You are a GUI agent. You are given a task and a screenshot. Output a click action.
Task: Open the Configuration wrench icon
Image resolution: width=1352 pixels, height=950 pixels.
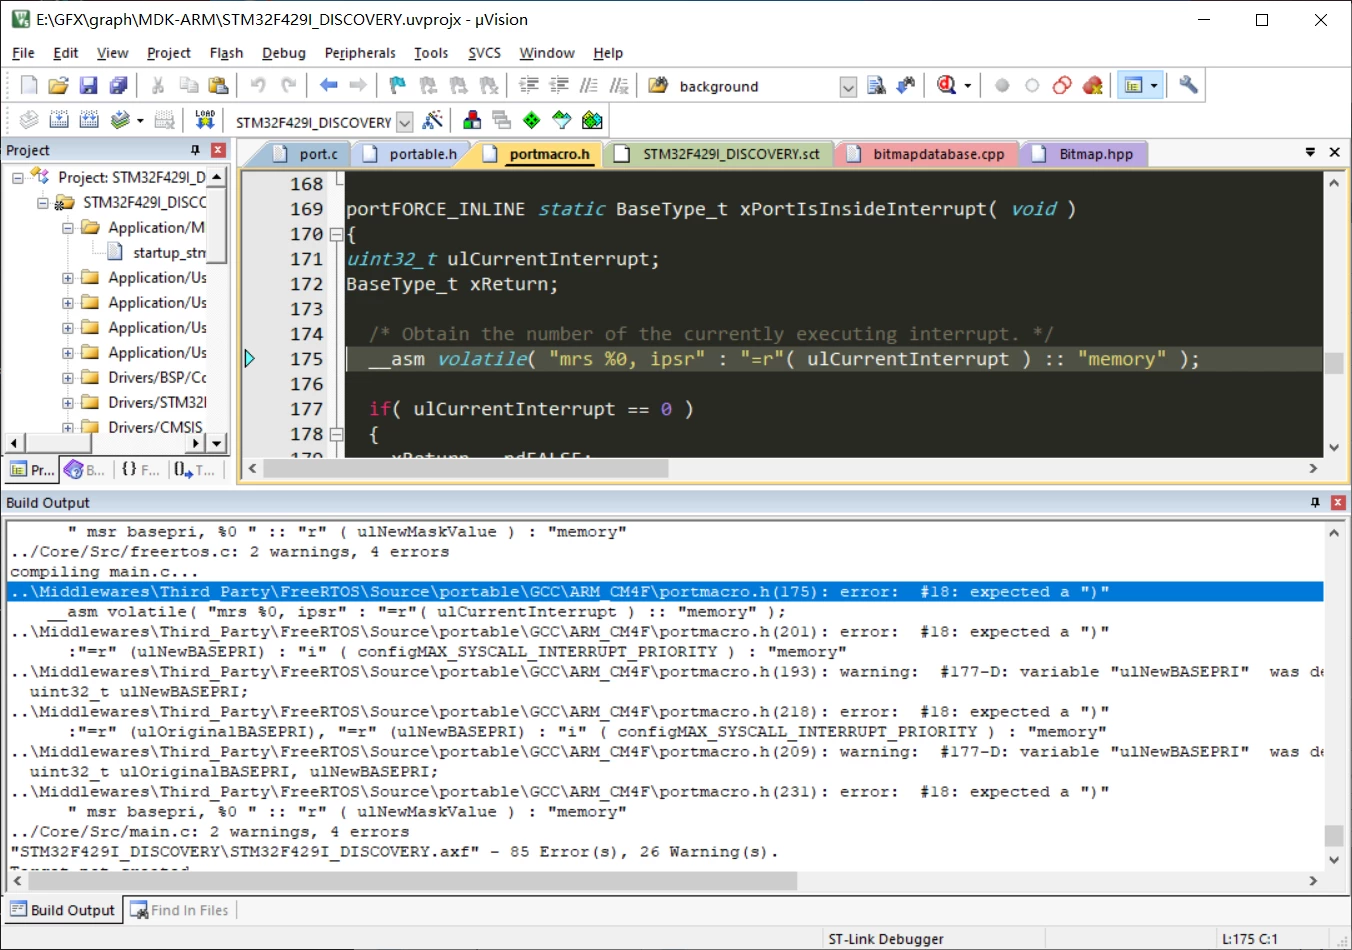(1188, 86)
